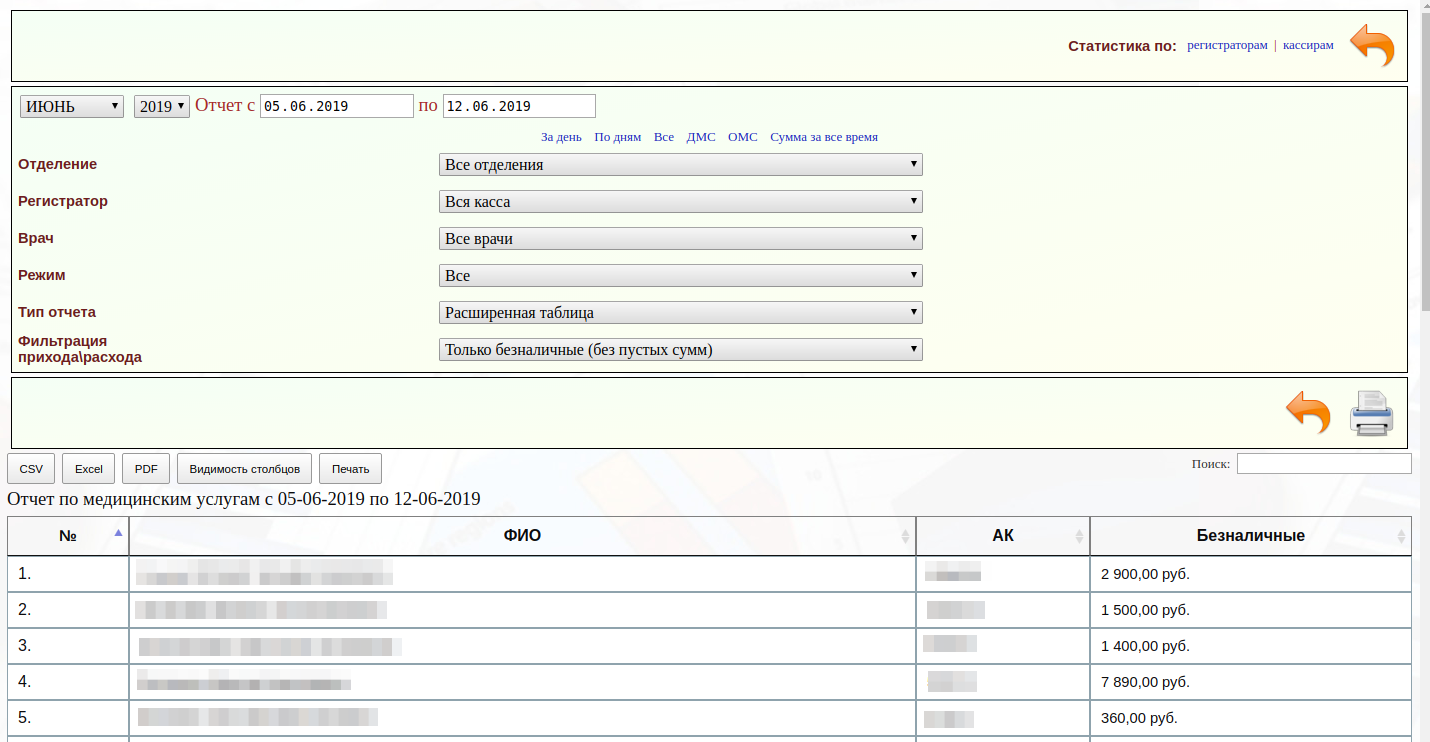
Task: Sort by the № column arrow
Action: click(118, 533)
